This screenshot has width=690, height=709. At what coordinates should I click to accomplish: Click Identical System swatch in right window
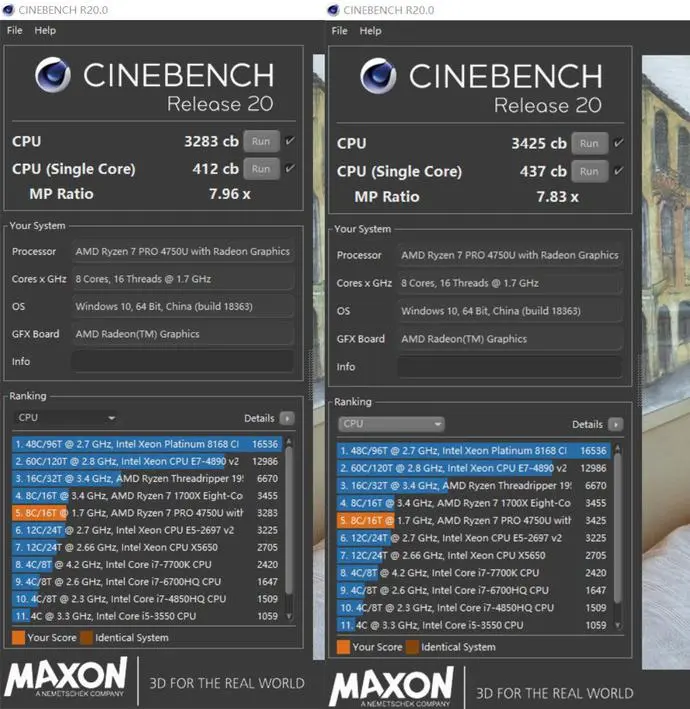[x=412, y=647]
